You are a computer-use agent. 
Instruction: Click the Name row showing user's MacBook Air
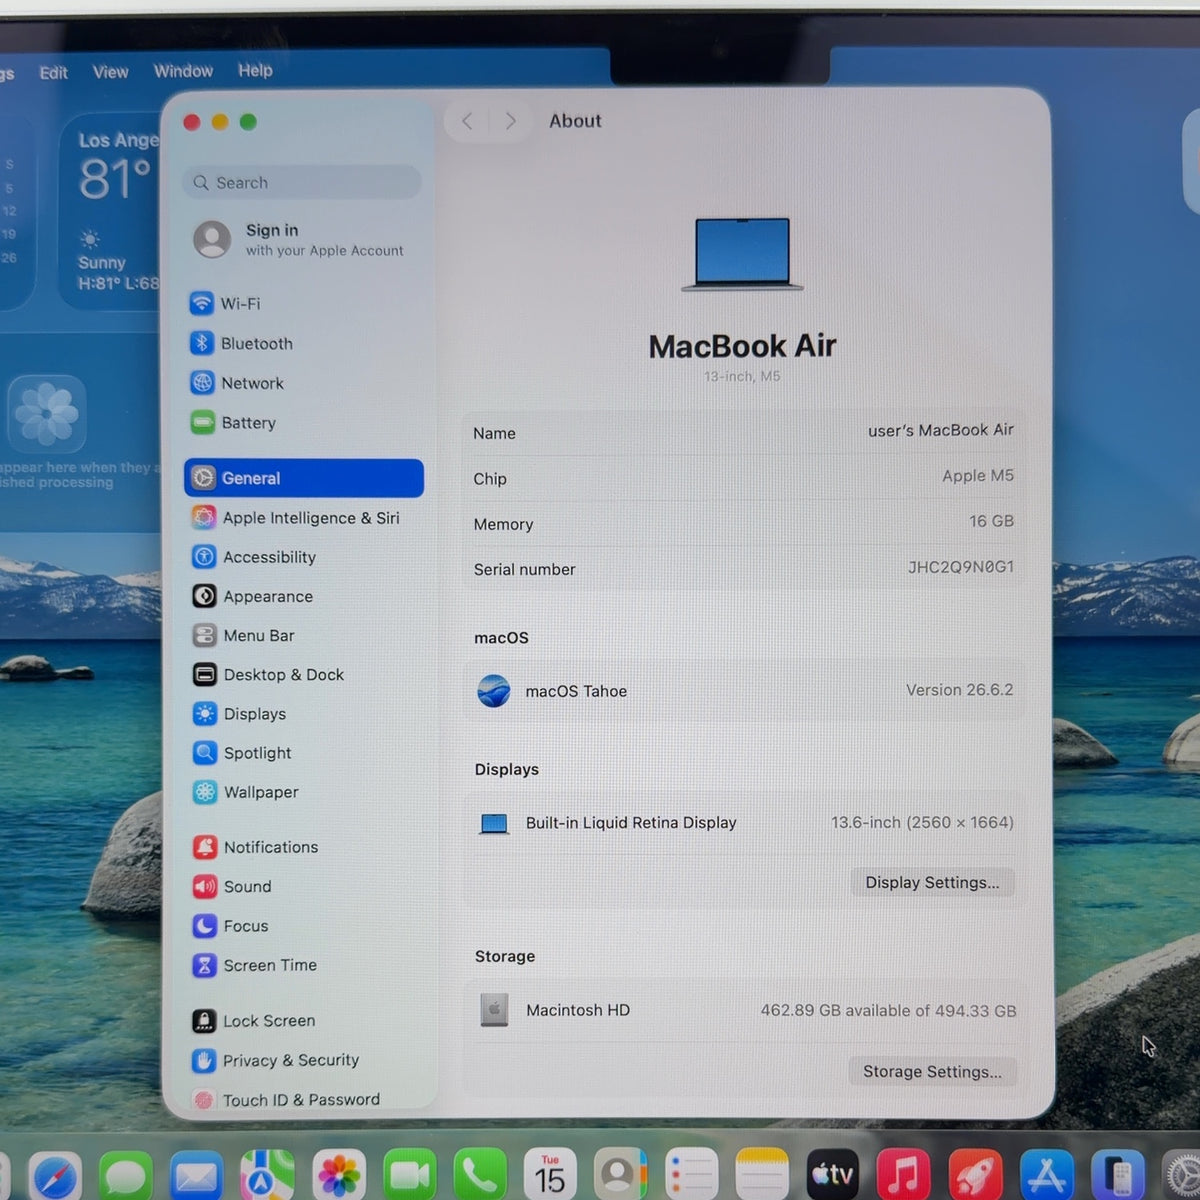coord(743,432)
